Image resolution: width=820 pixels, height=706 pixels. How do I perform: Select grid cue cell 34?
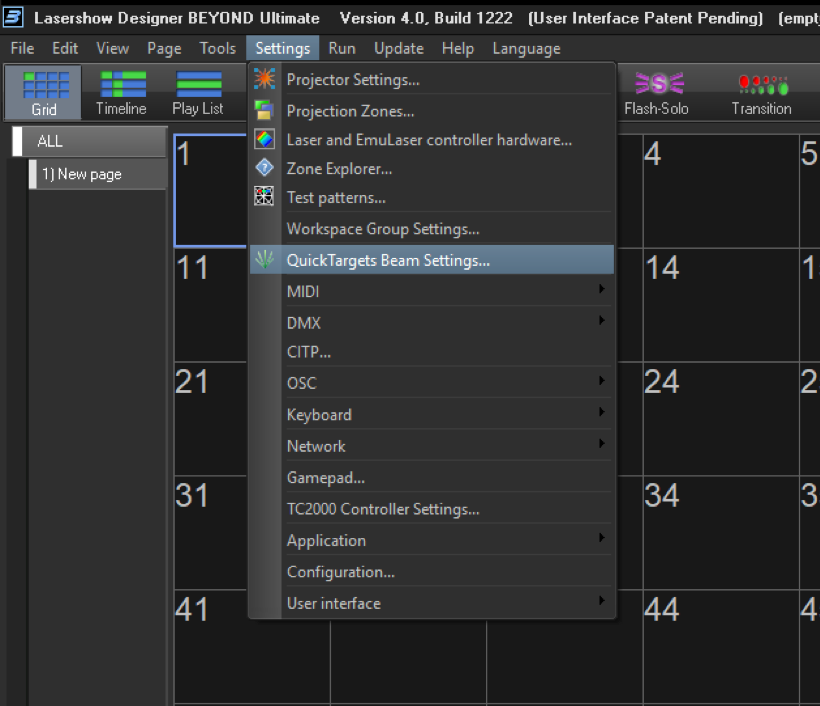click(x=721, y=532)
